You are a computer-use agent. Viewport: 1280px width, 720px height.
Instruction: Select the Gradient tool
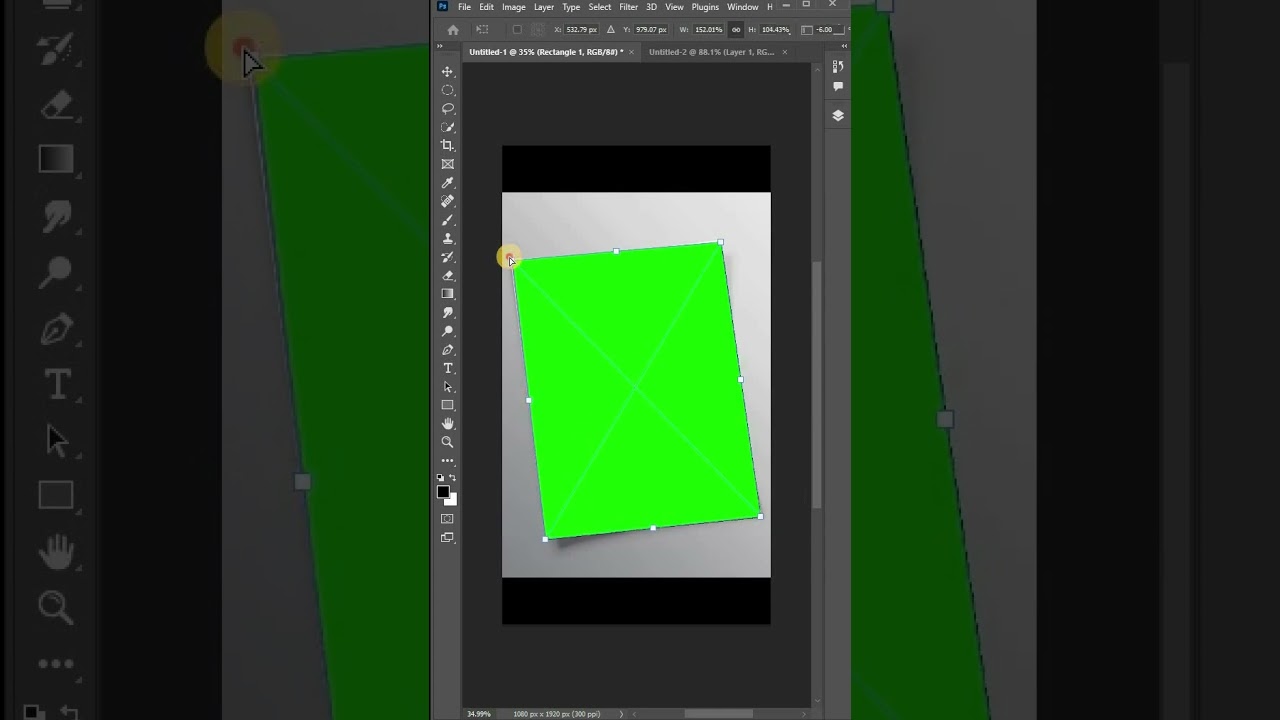(447, 294)
